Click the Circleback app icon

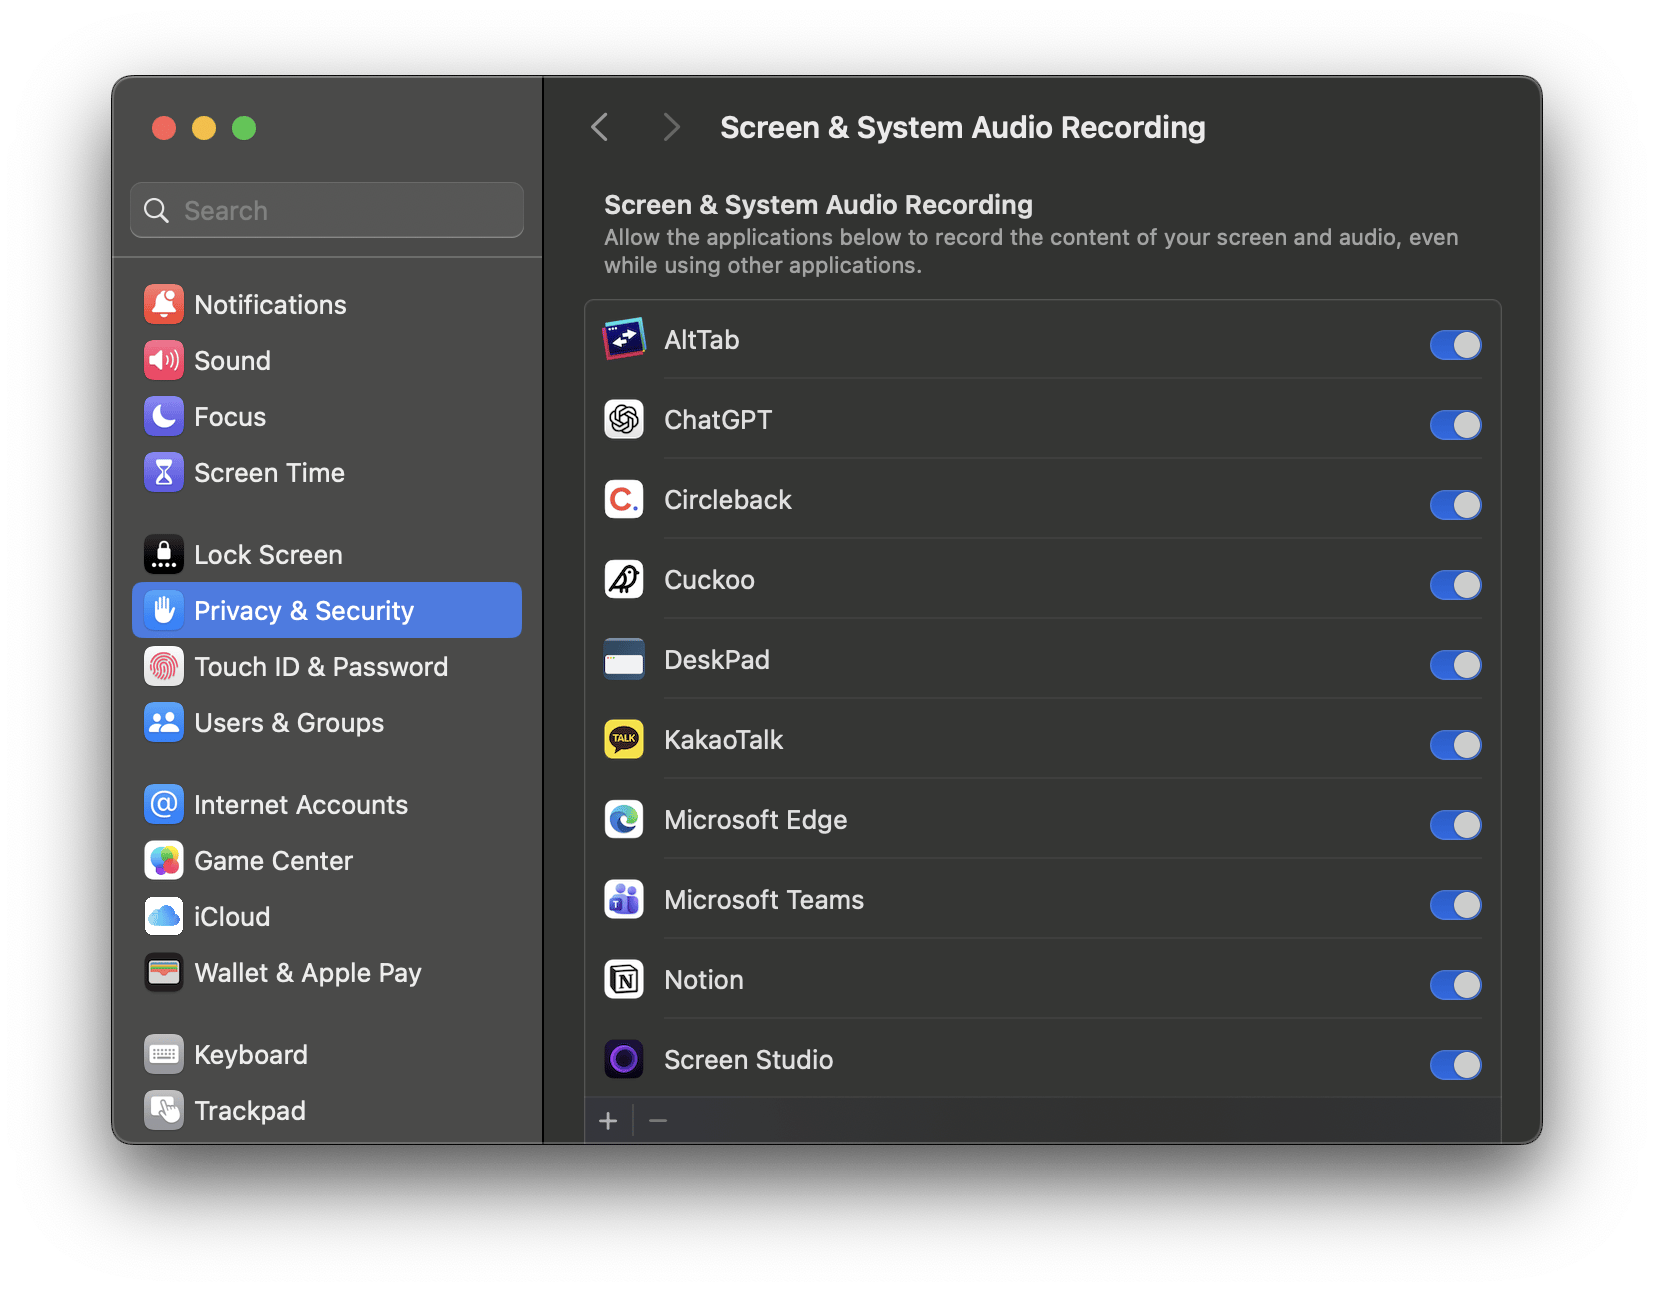(x=624, y=499)
